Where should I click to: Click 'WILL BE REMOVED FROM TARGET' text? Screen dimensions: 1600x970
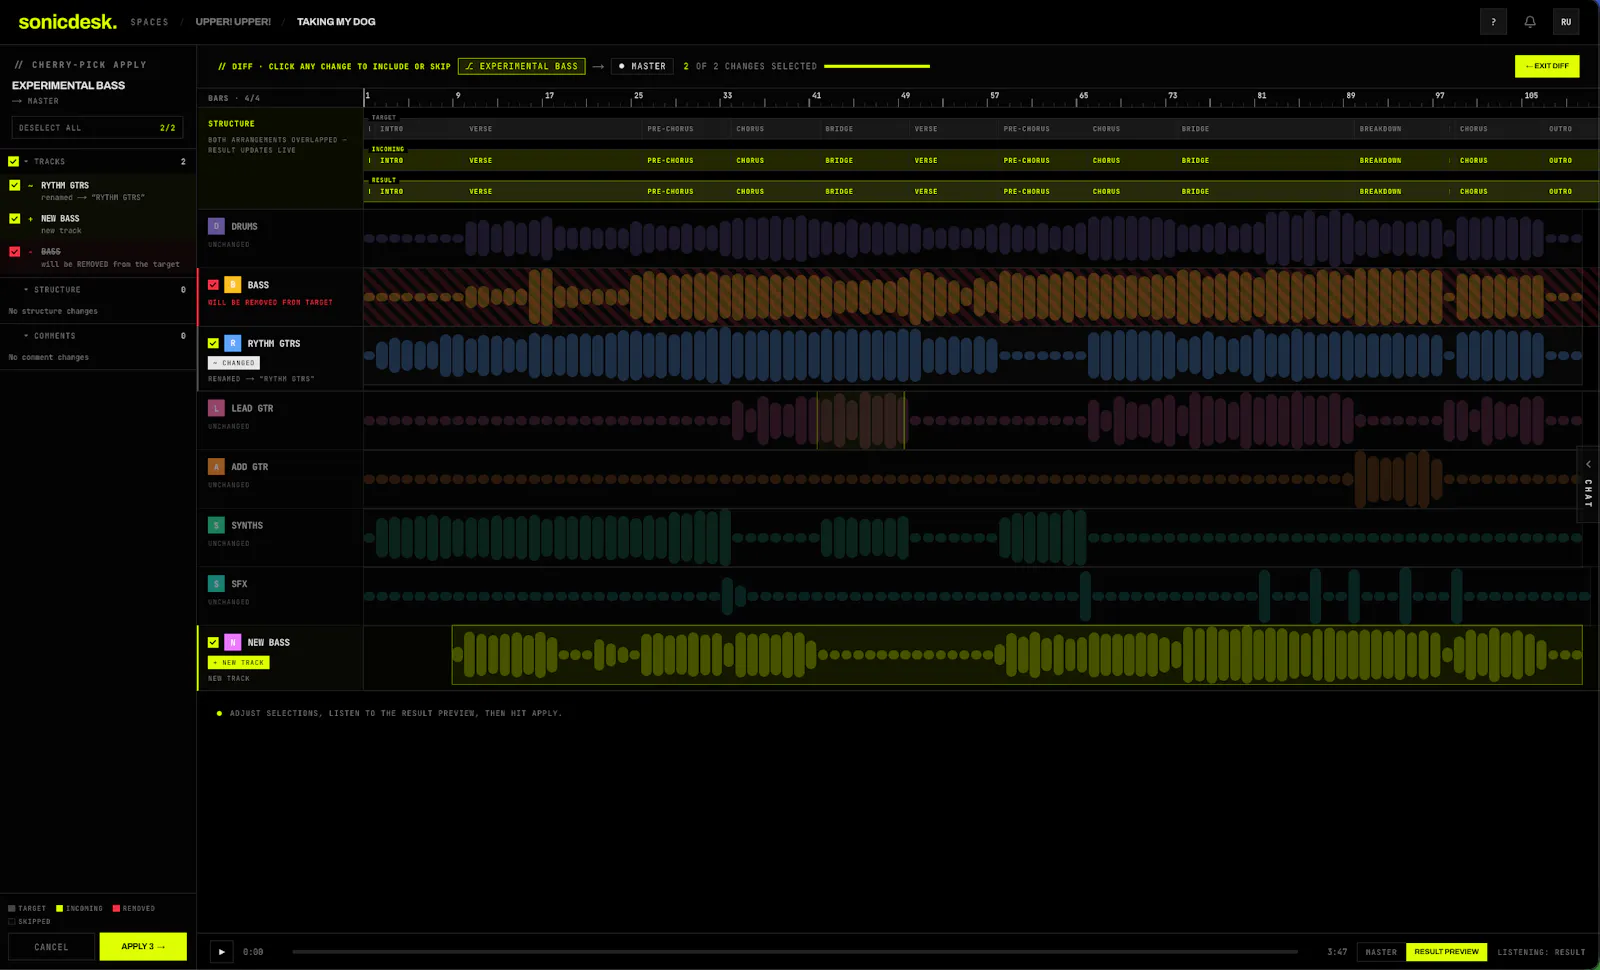270,302
